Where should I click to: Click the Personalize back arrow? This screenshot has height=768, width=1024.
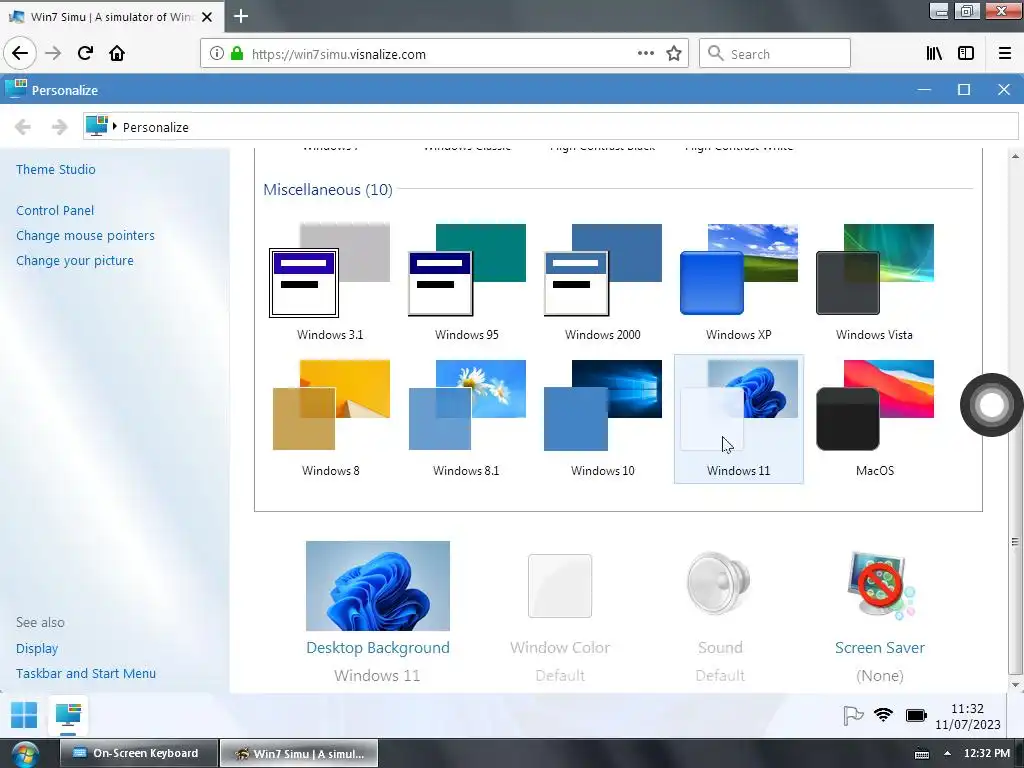[x=23, y=127]
